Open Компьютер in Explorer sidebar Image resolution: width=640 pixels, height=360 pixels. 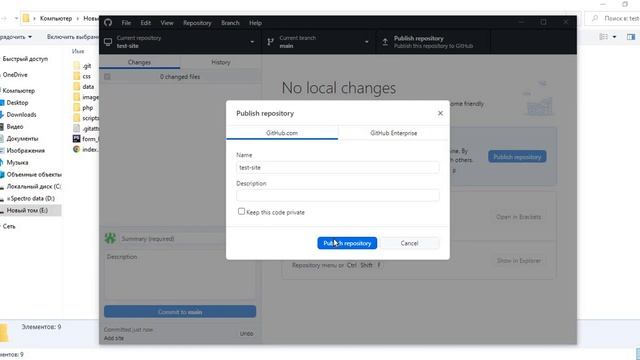tap(19, 91)
